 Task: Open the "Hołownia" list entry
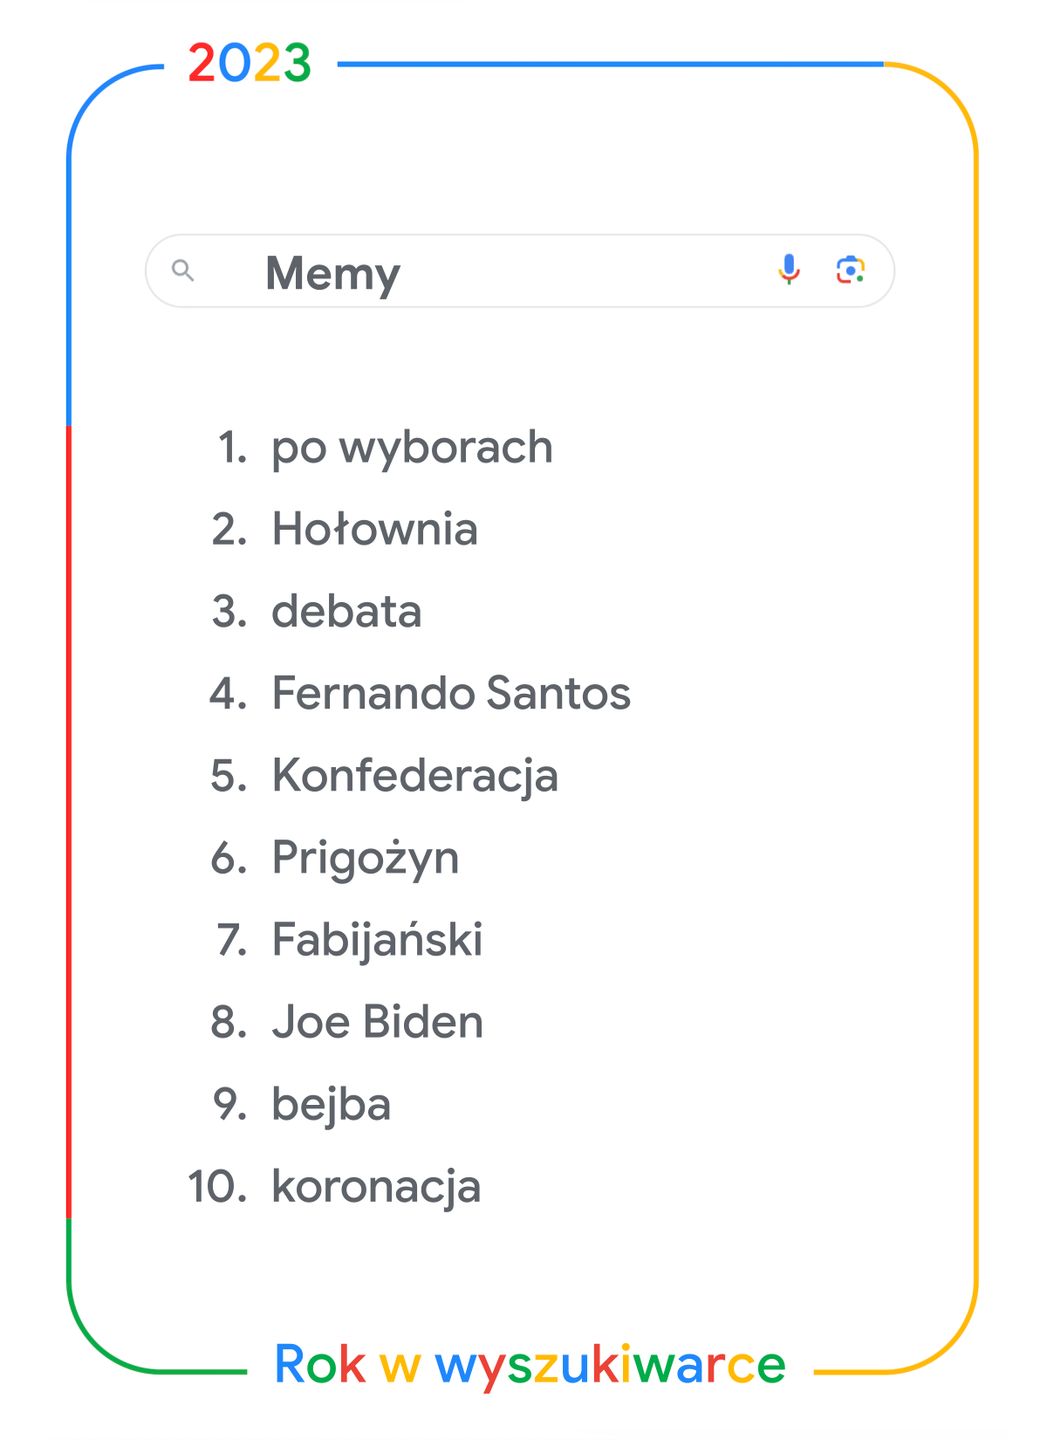(x=375, y=530)
